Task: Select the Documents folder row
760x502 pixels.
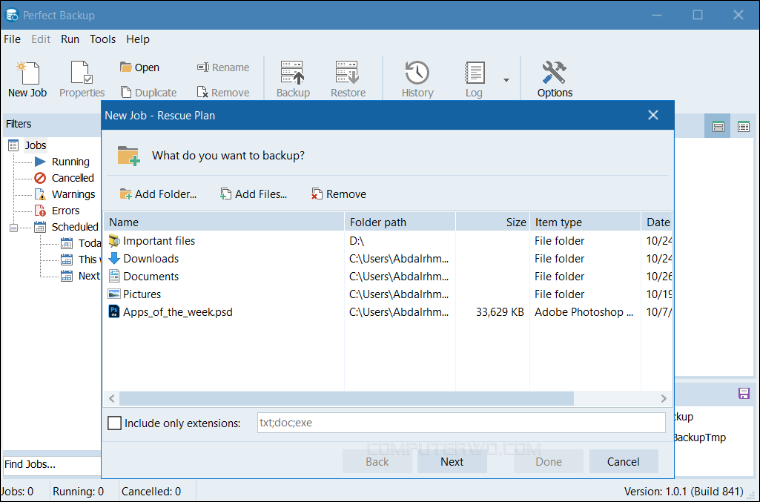Action: [388, 276]
